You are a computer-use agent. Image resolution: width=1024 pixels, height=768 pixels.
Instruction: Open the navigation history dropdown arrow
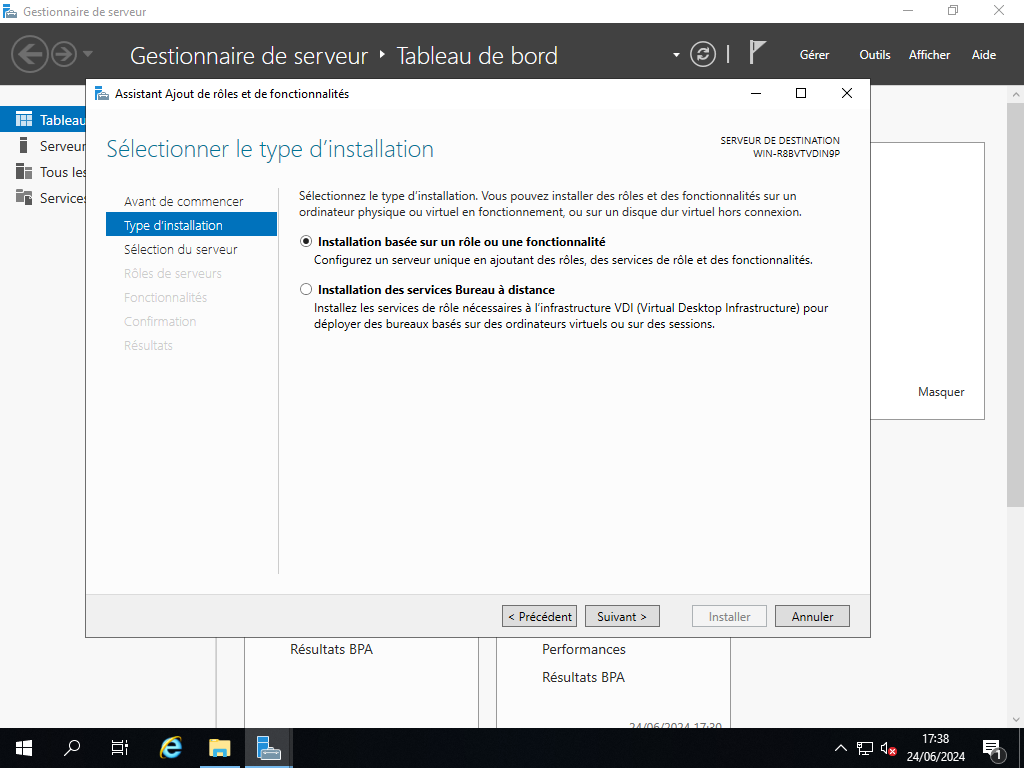click(x=88, y=54)
